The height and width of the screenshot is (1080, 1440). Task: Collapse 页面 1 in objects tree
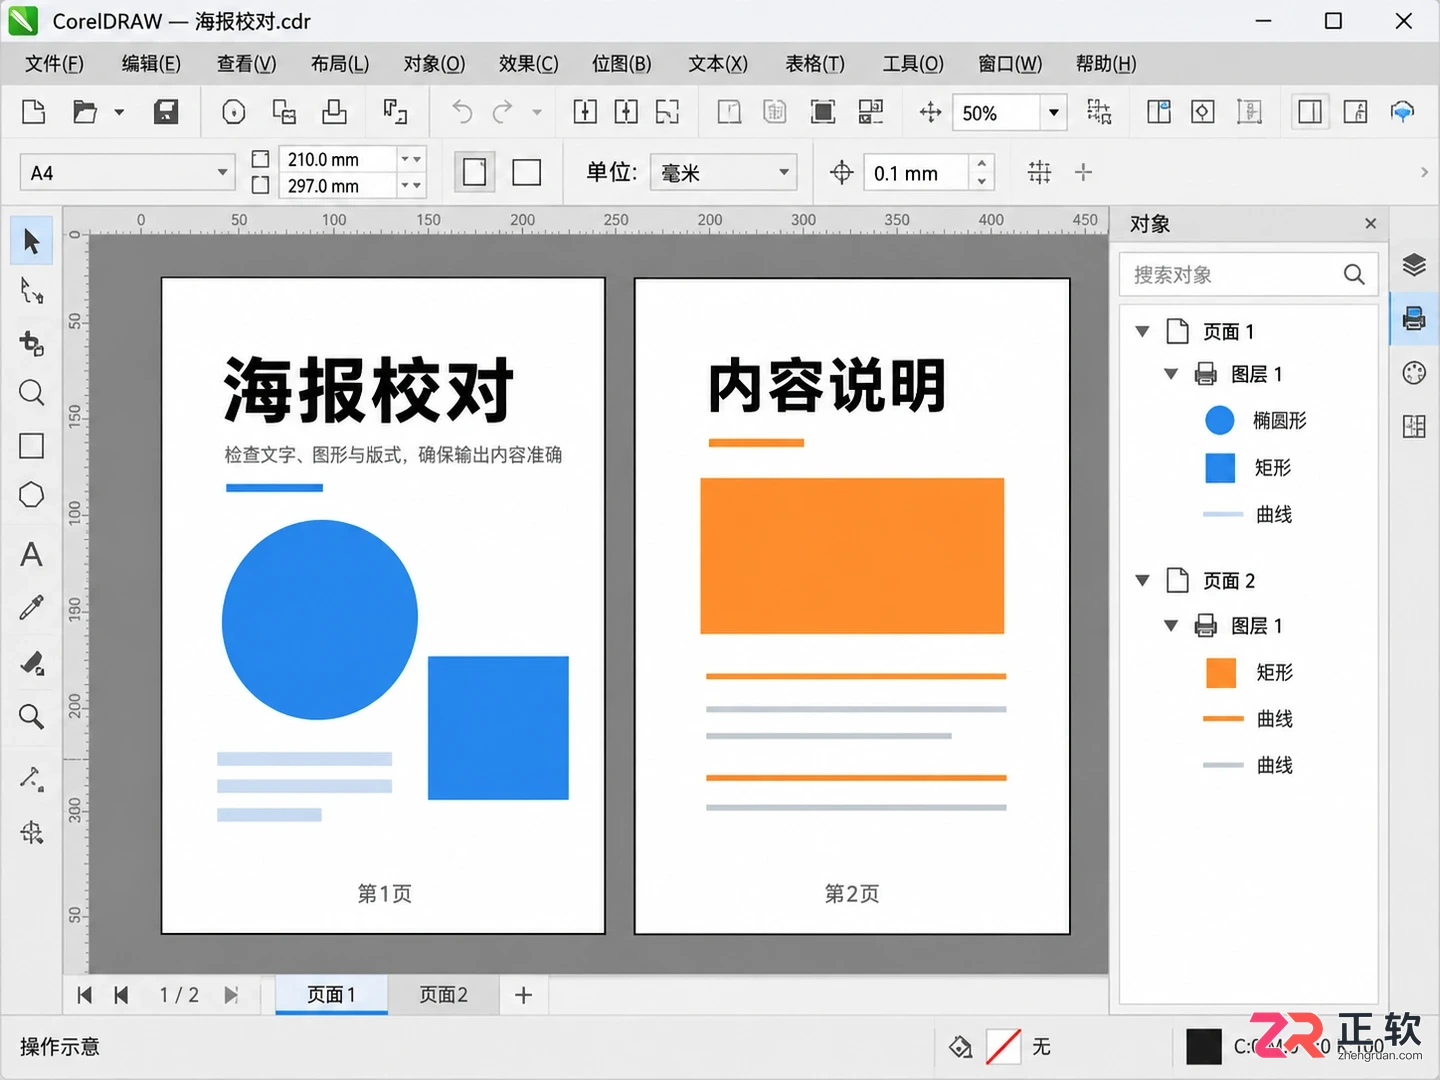click(x=1143, y=331)
